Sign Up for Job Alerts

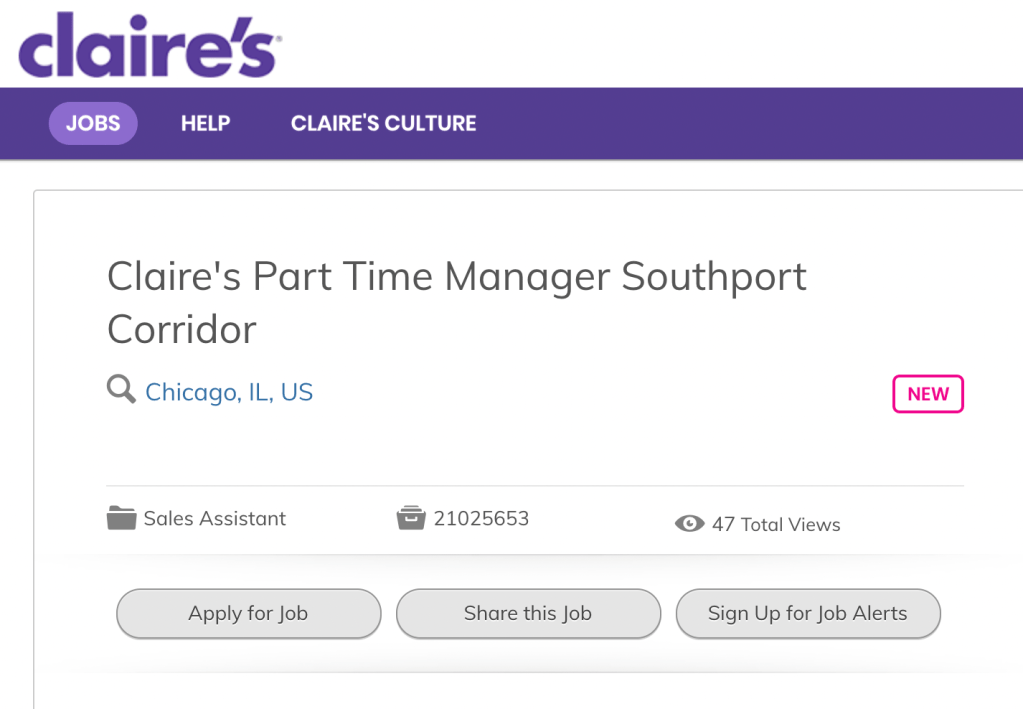pyautogui.click(x=807, y=614)
